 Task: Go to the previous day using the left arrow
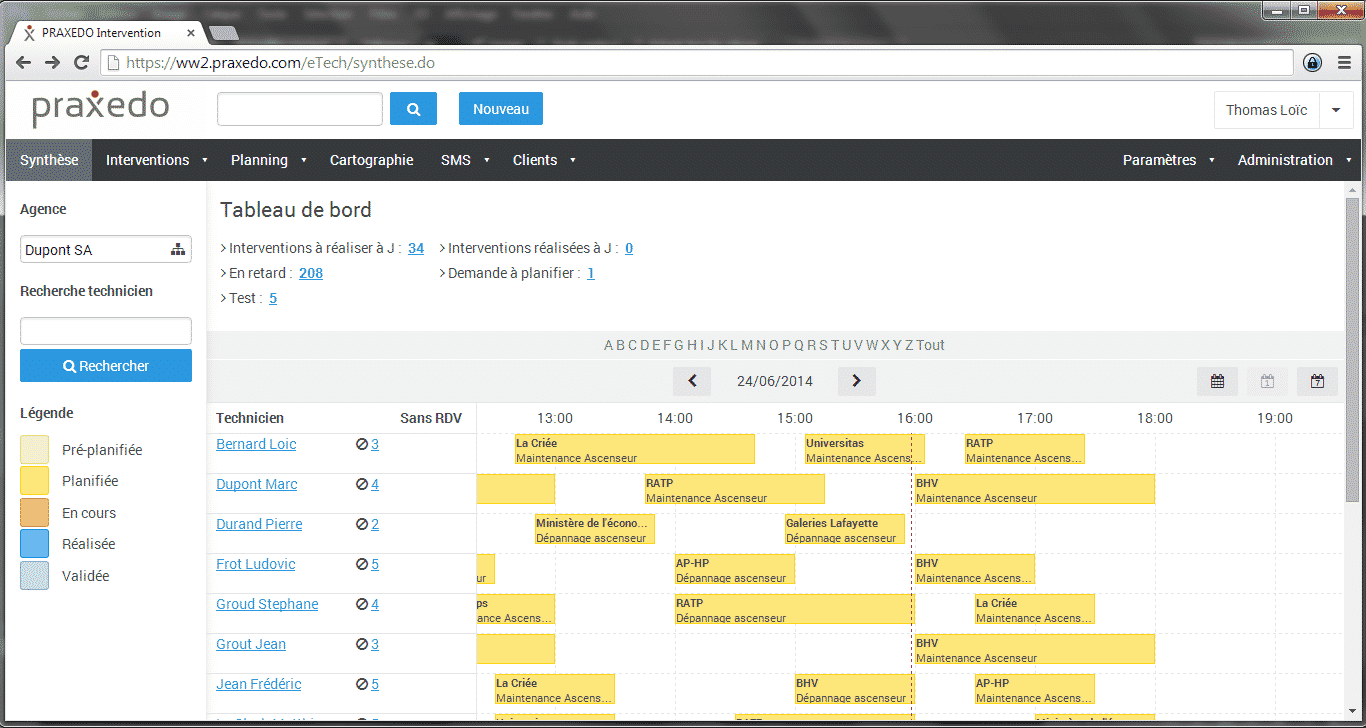(691, 381)
